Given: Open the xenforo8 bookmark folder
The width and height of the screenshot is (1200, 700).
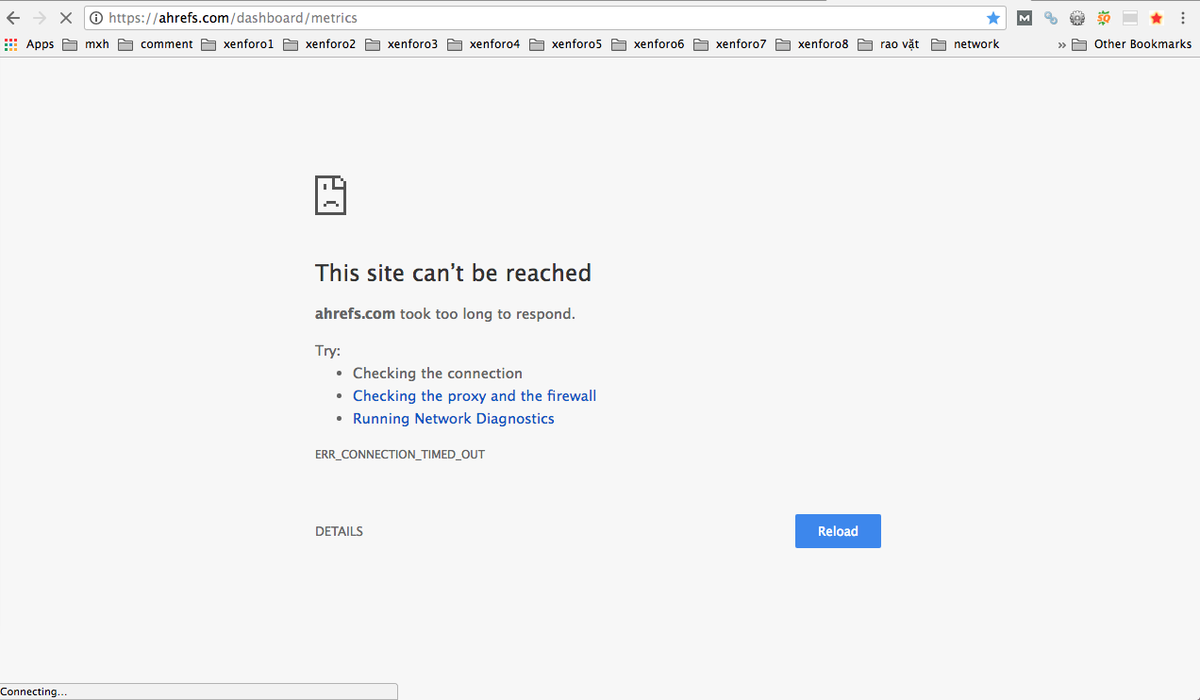Looking at the screenshot, I should tap(811, 44).
